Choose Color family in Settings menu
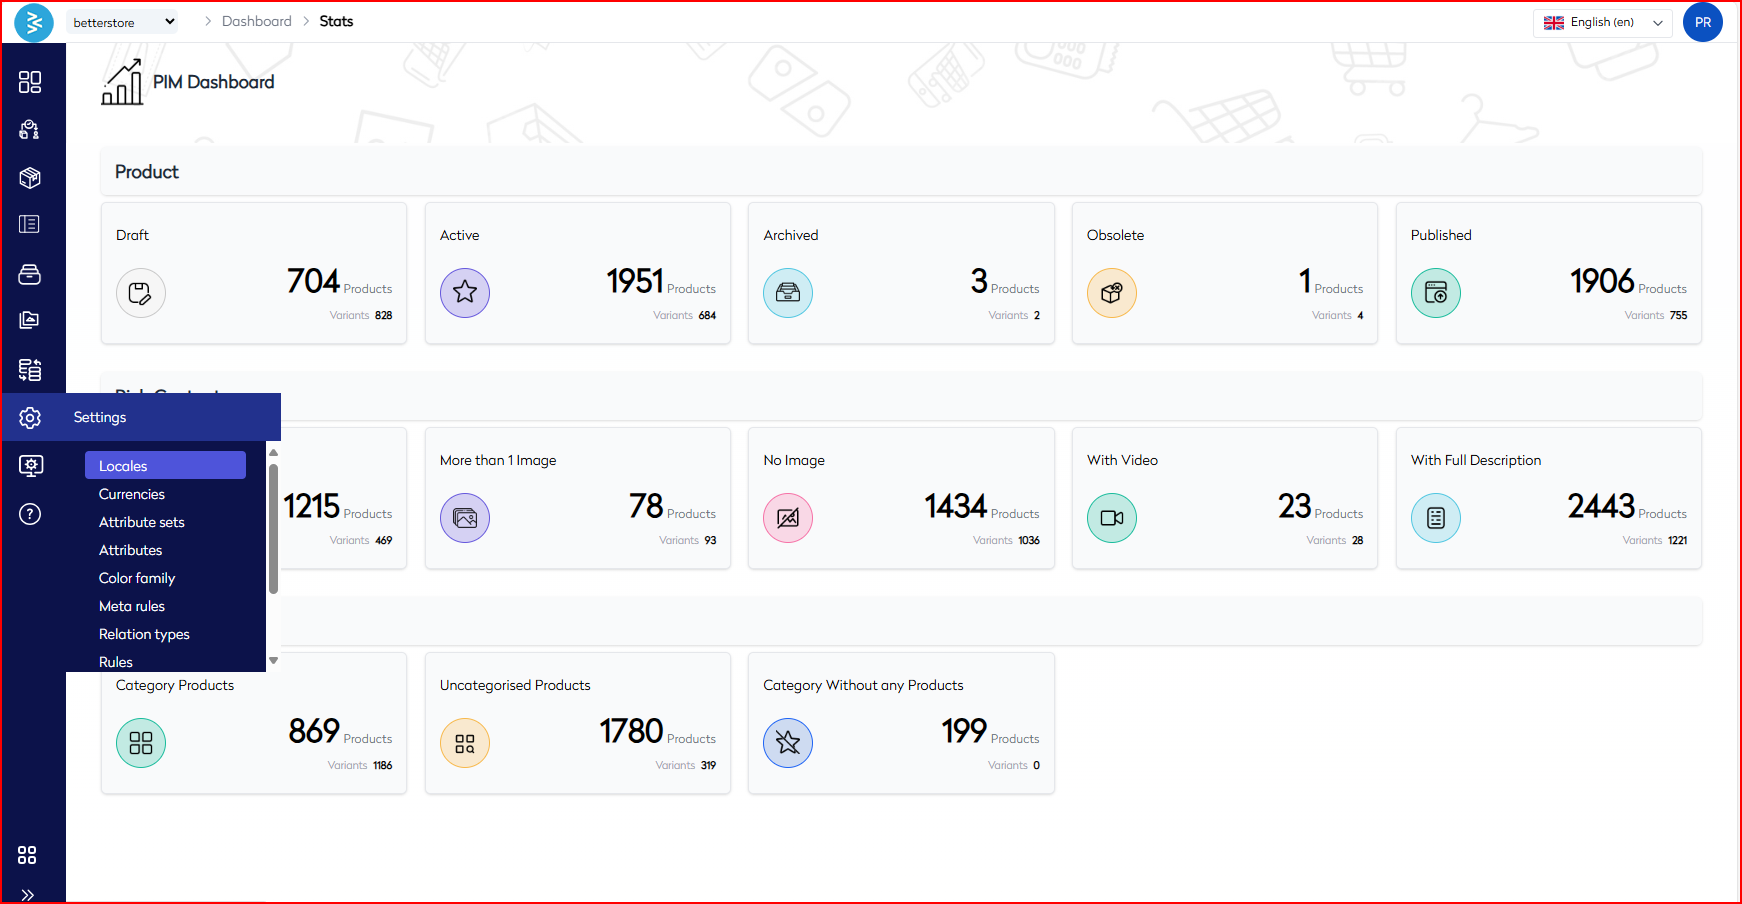The width and height of the screenshot is (1742, 904). (137, 578)
